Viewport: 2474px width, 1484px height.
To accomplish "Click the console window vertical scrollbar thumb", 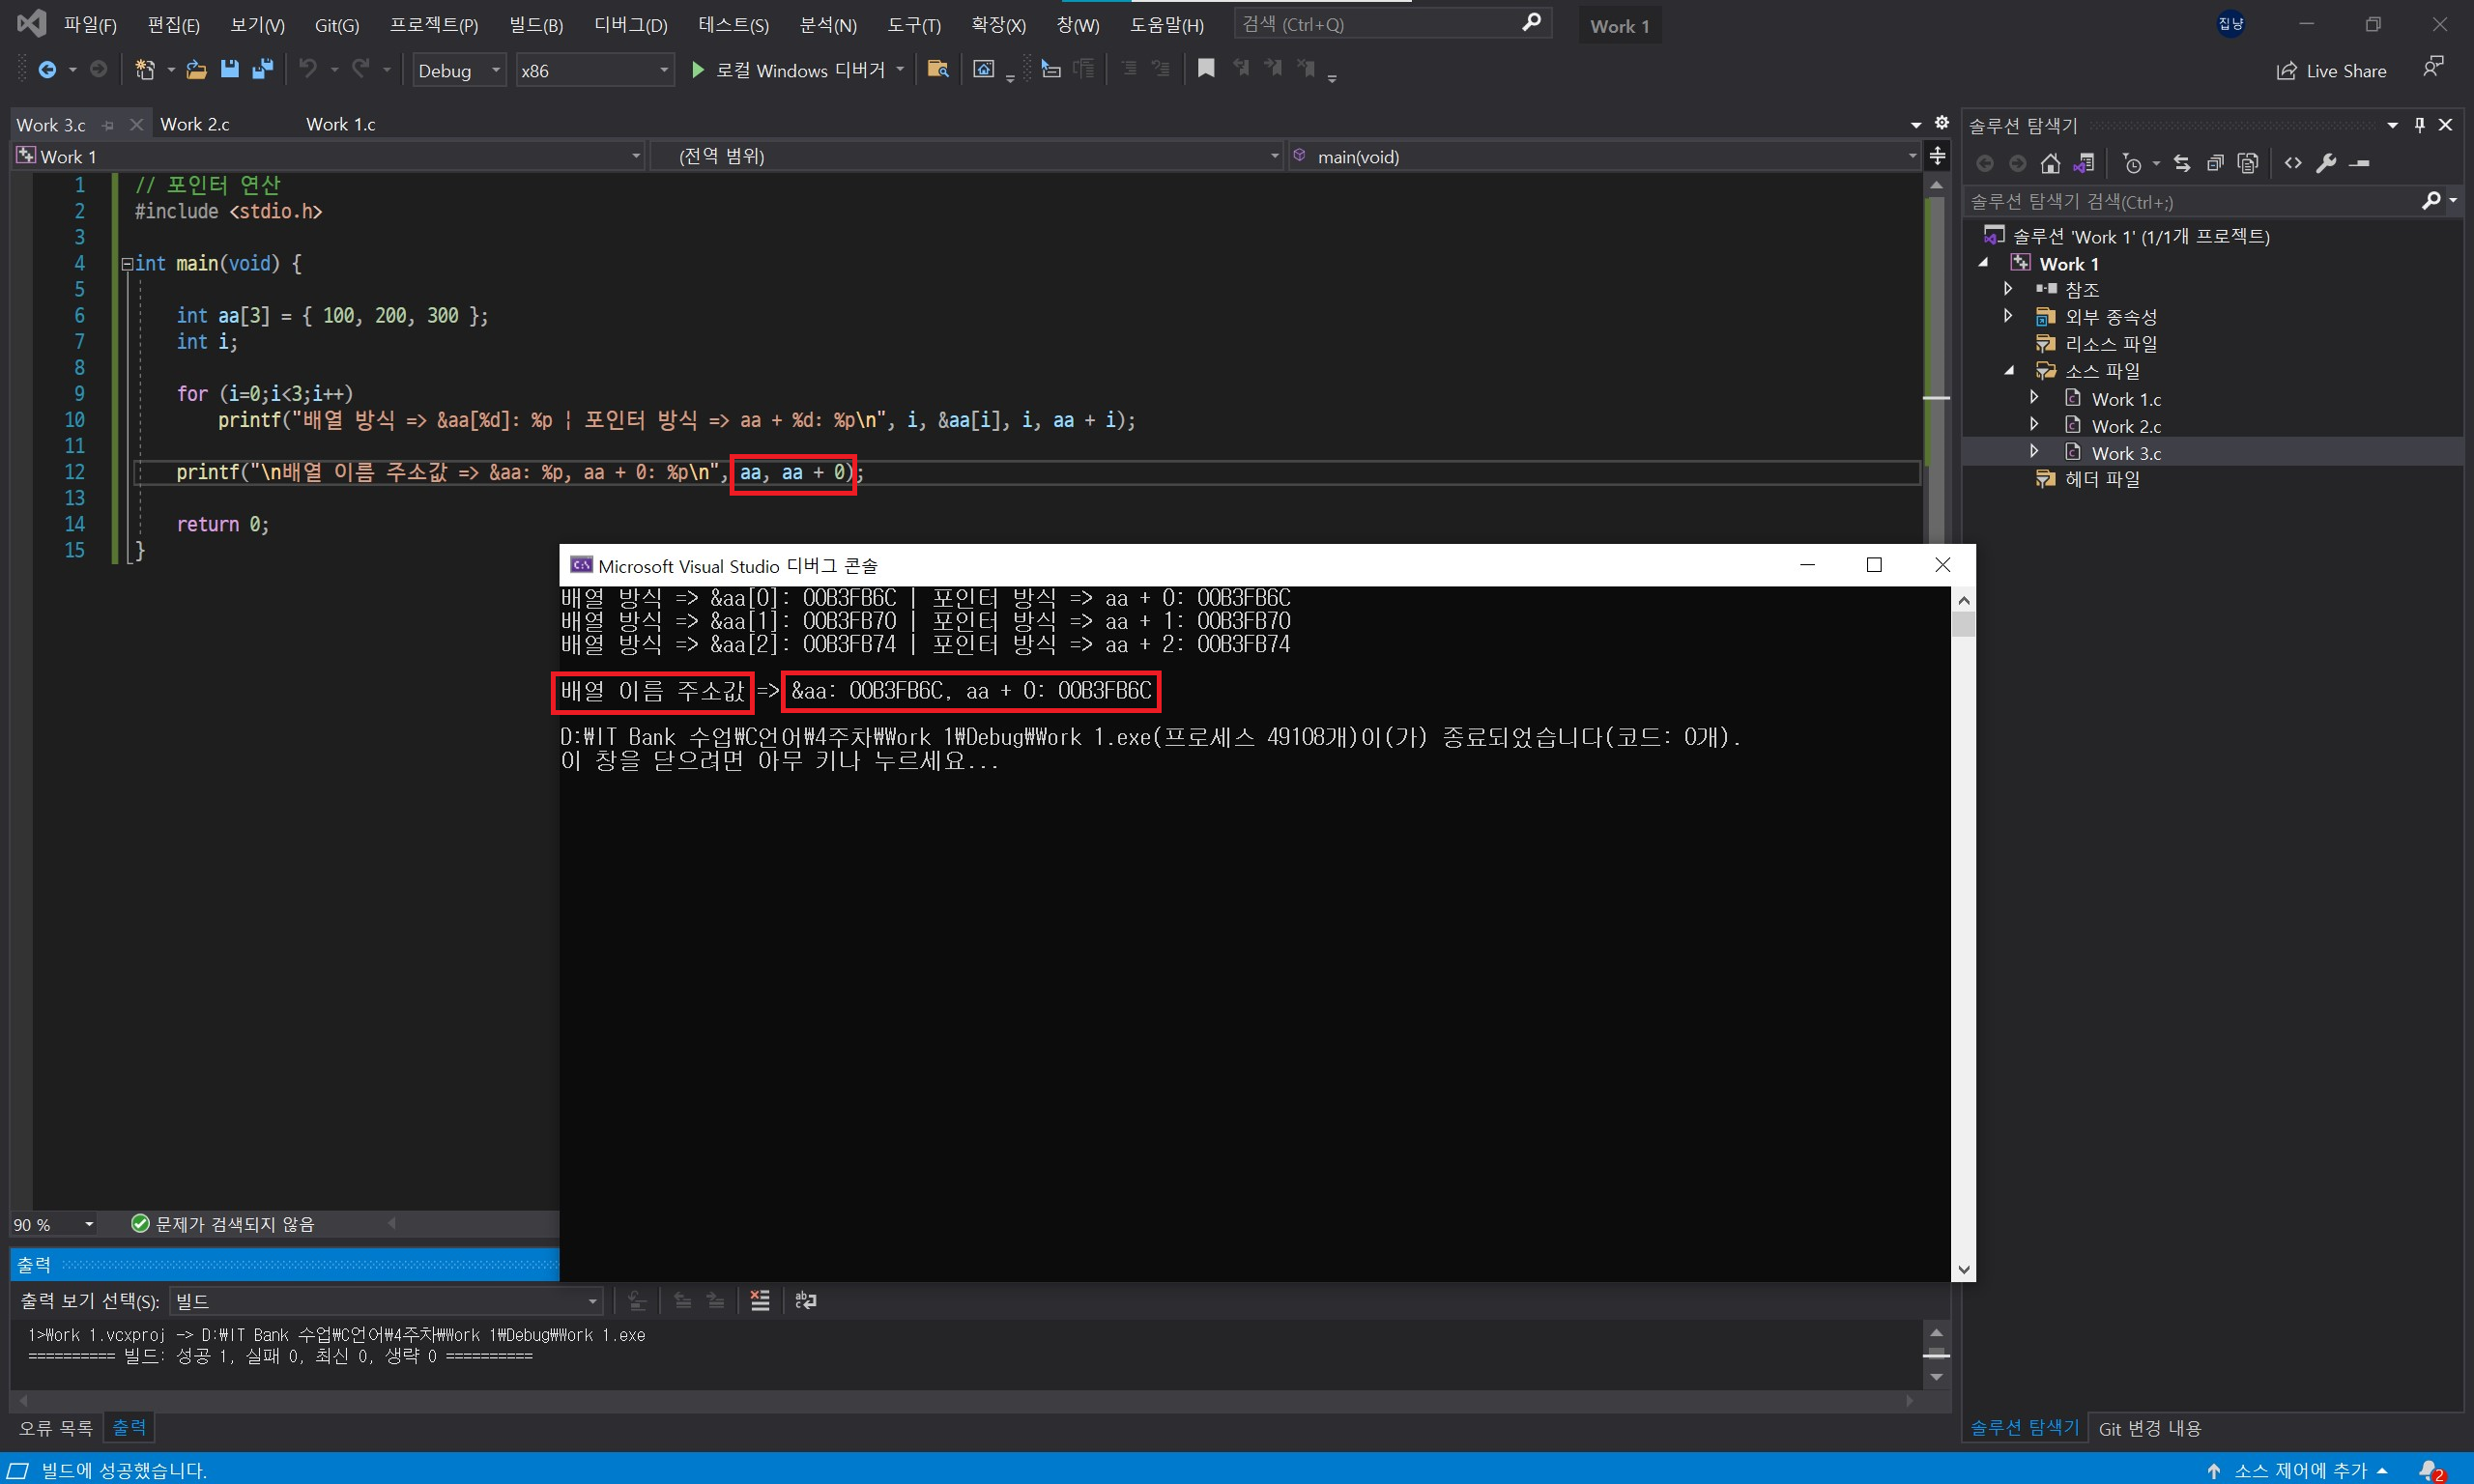I will pyautogui.click(x=1963, y=625).
